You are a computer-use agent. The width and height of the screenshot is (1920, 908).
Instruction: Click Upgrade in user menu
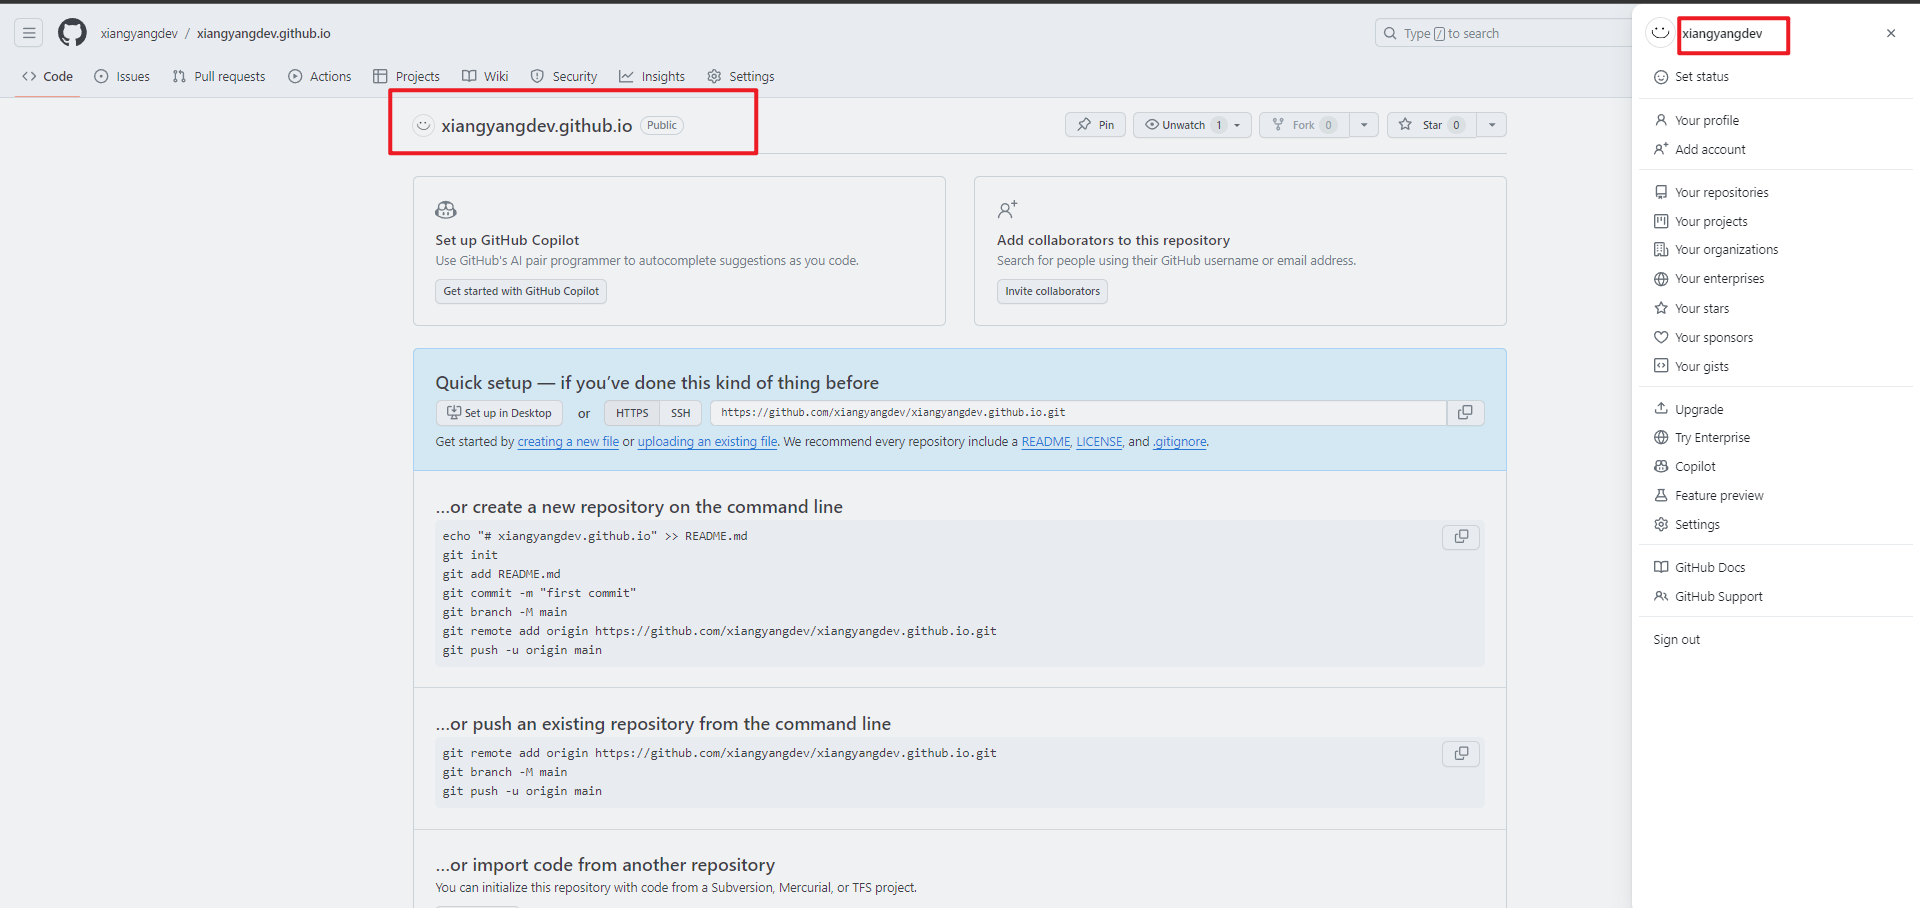1775,410
